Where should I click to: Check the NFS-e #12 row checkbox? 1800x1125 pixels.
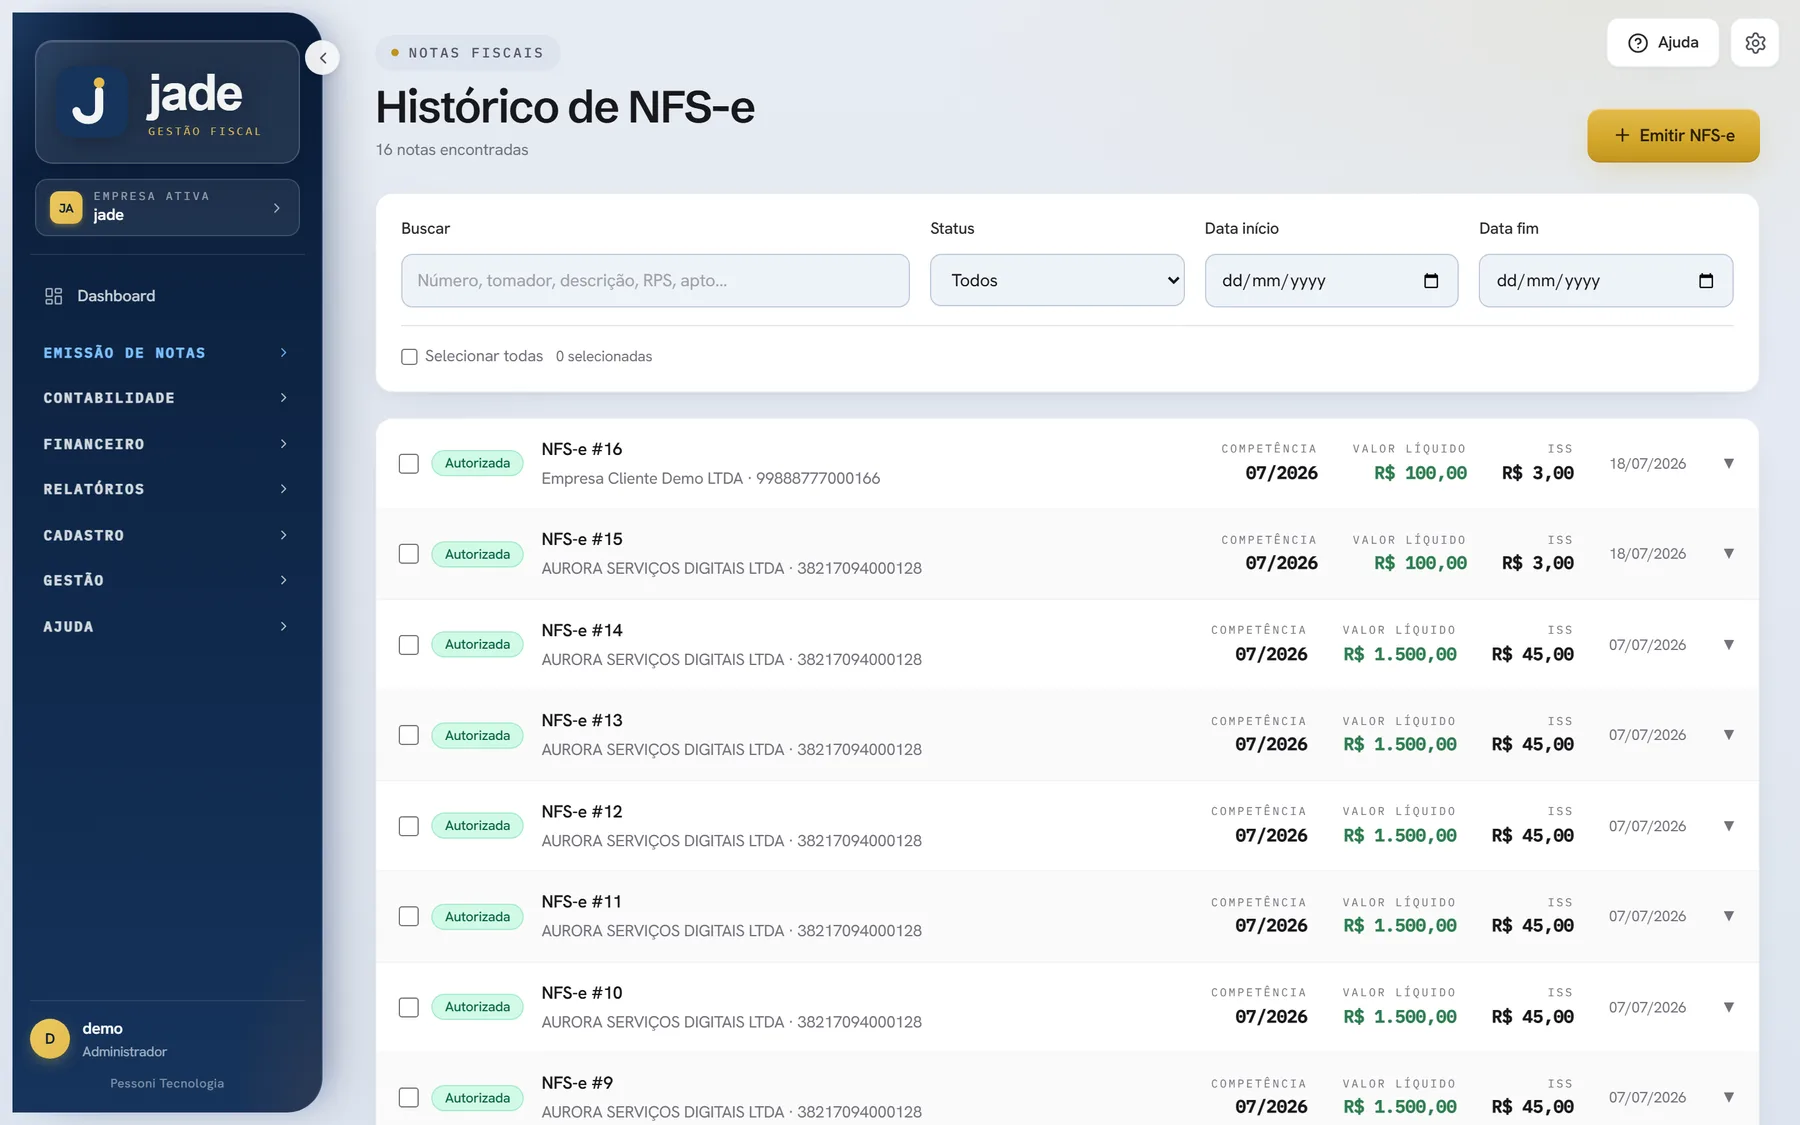tap(409, 826)
